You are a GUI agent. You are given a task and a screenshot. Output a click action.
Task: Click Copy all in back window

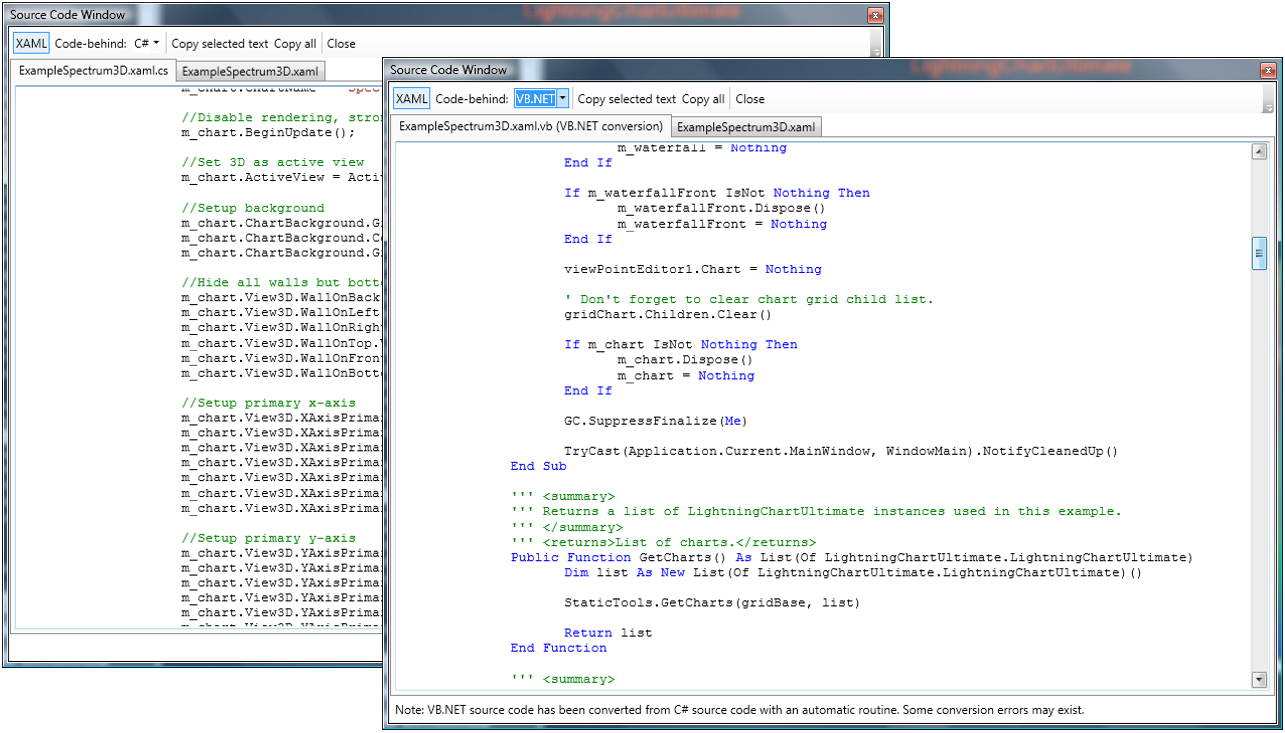click(295, 43)
